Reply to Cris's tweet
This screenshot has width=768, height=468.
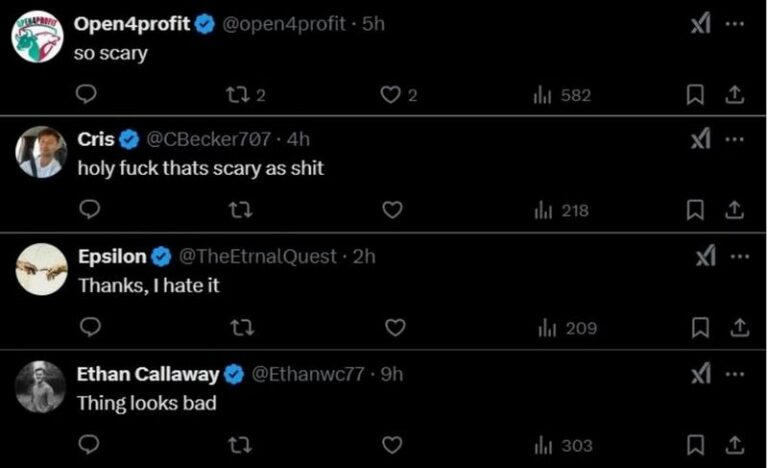point(89,210)
